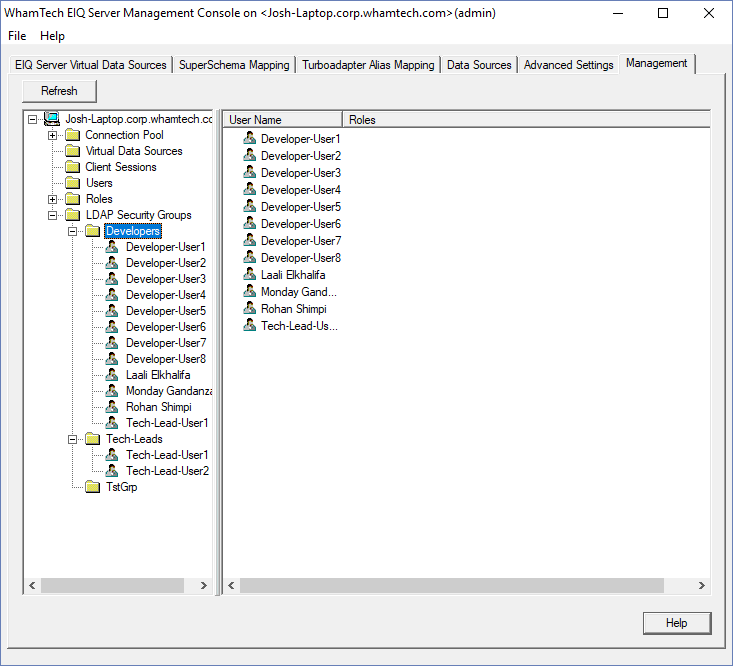
Task: Collapse the LDAP Security Groups node
Action: point(53,215)
